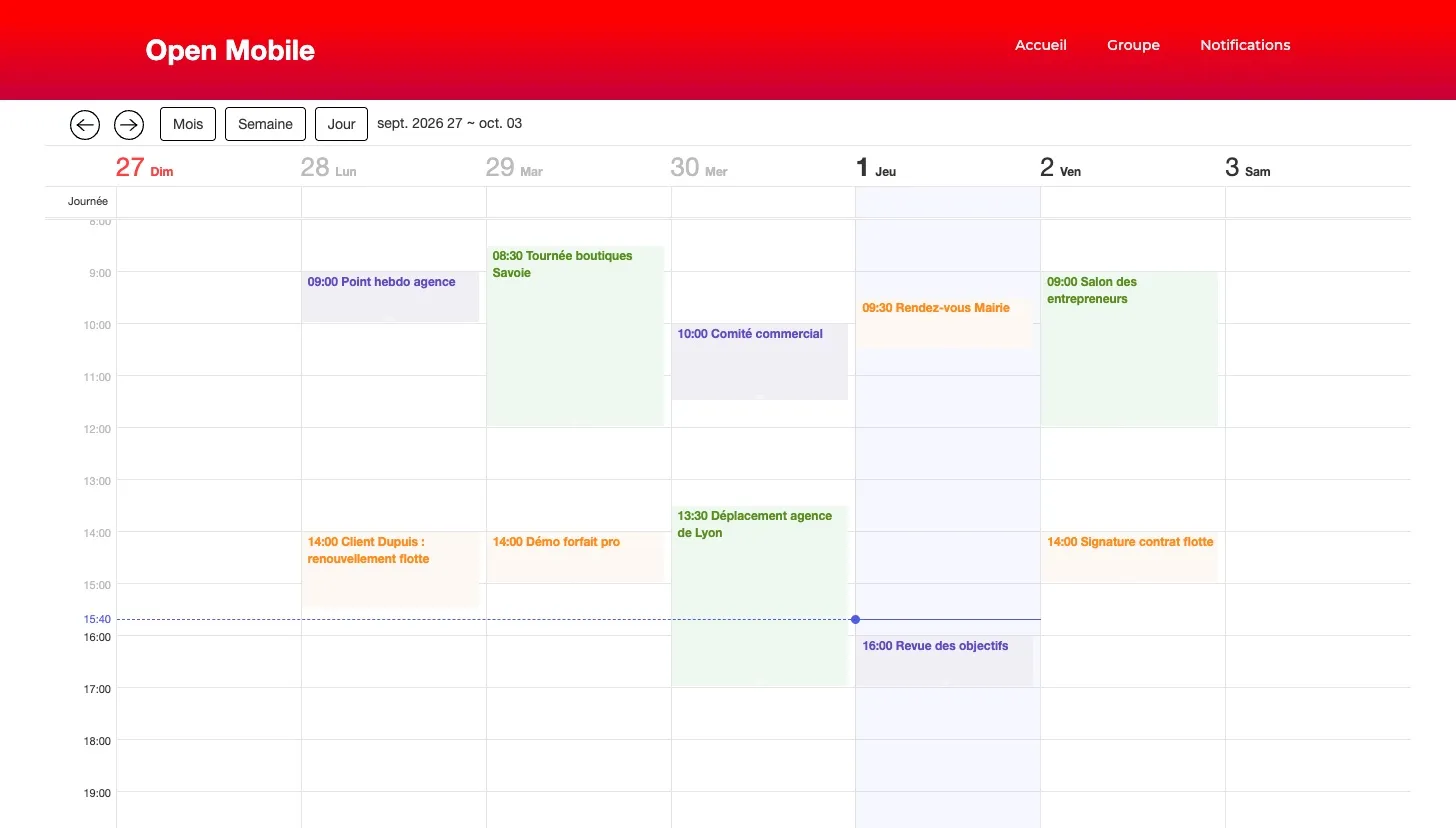Open the Accueil page
This screenshot has width=1456, height=828.
[x=1041, y=45]
